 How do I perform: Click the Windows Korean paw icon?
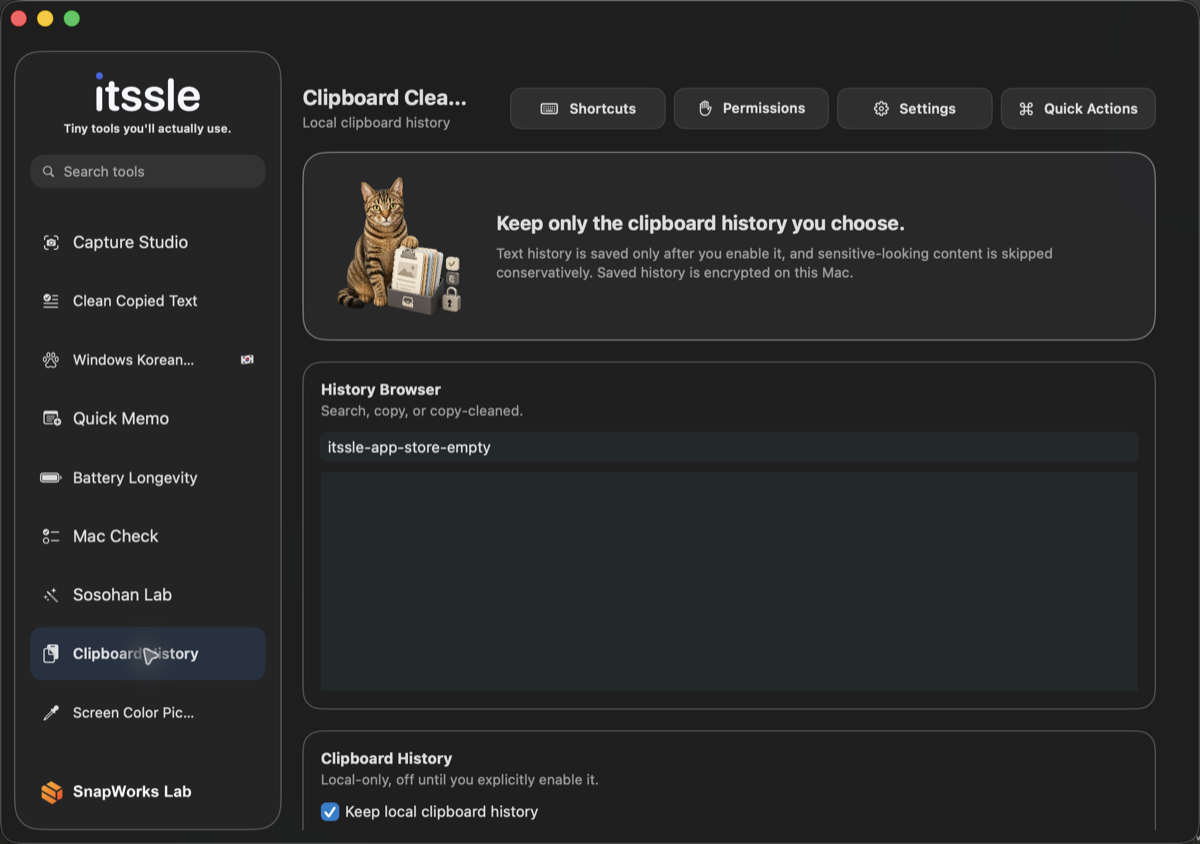[51, 360]
